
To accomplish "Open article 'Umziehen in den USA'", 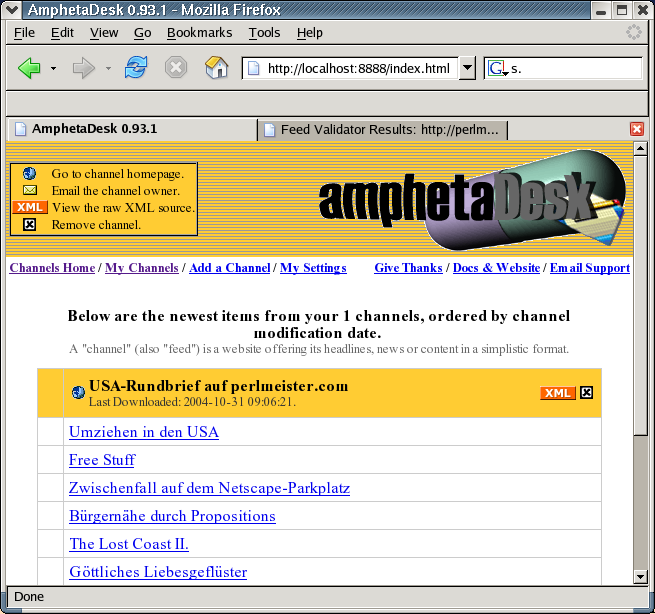I will point(144,432).
